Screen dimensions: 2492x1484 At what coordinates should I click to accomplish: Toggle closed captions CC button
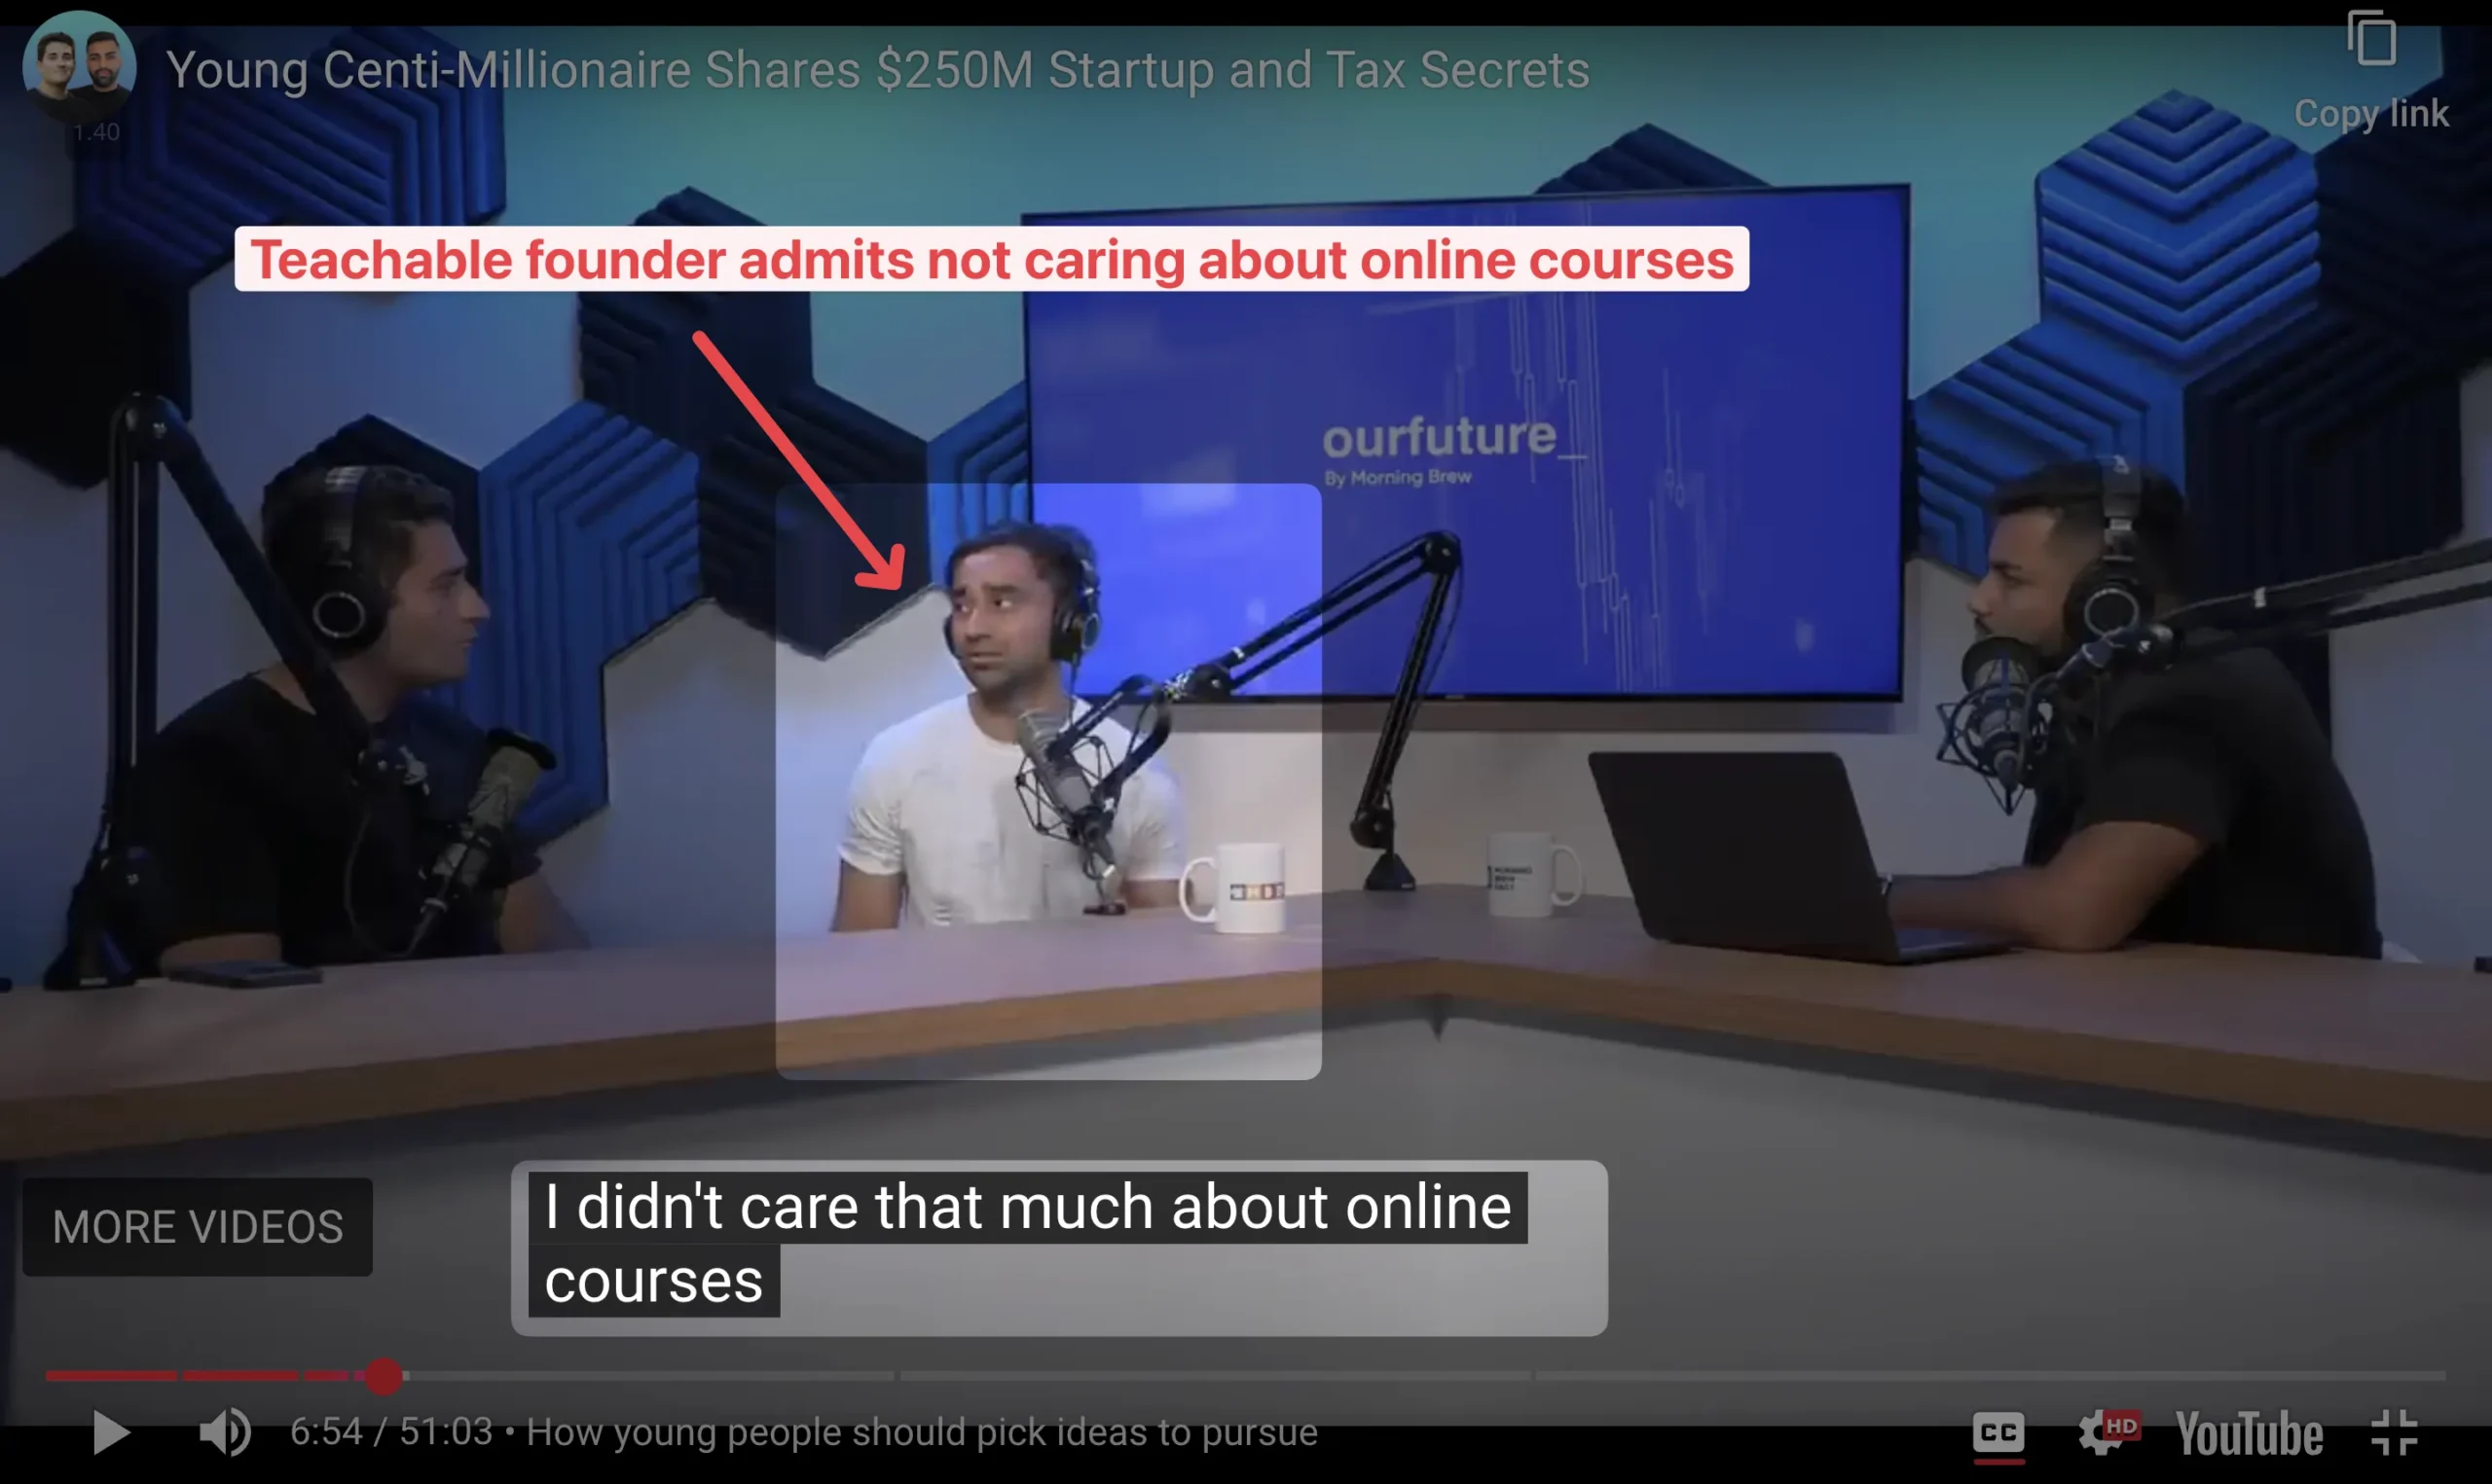[1998, 1433]
